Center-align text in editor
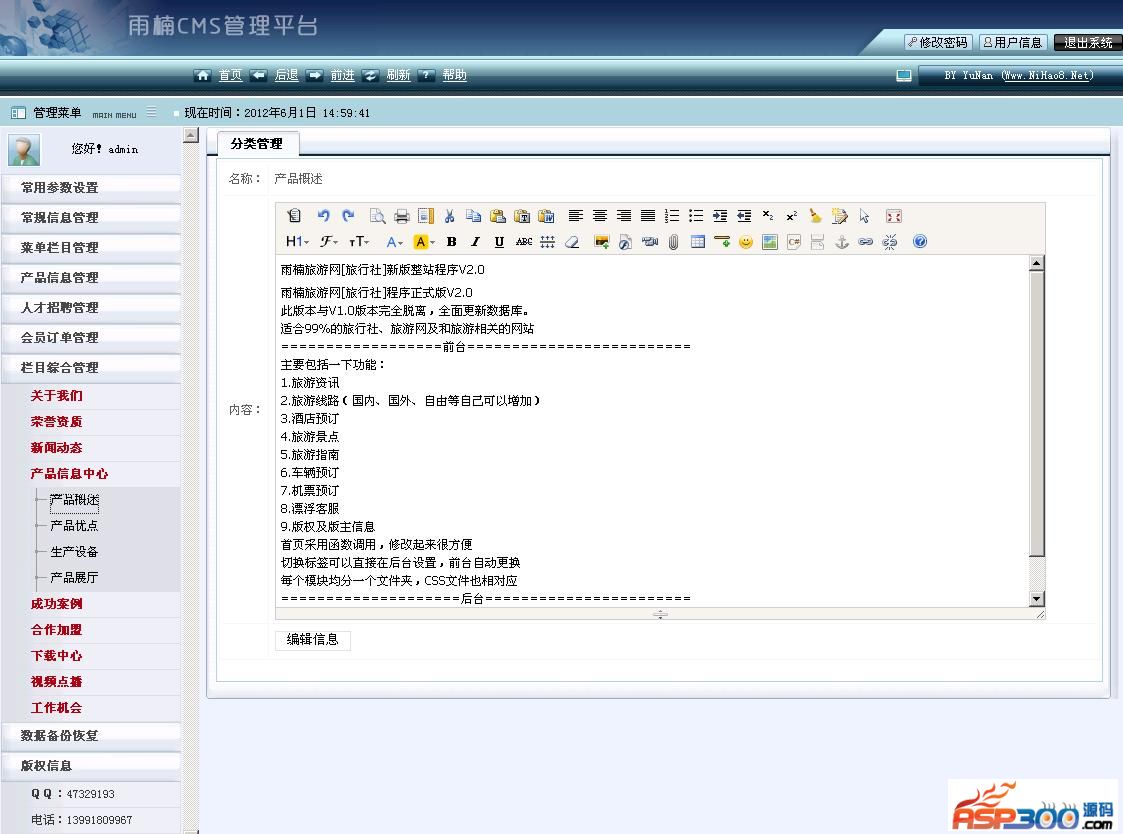Viewport: 1123px width, 834px height. [x=600, y=216]
